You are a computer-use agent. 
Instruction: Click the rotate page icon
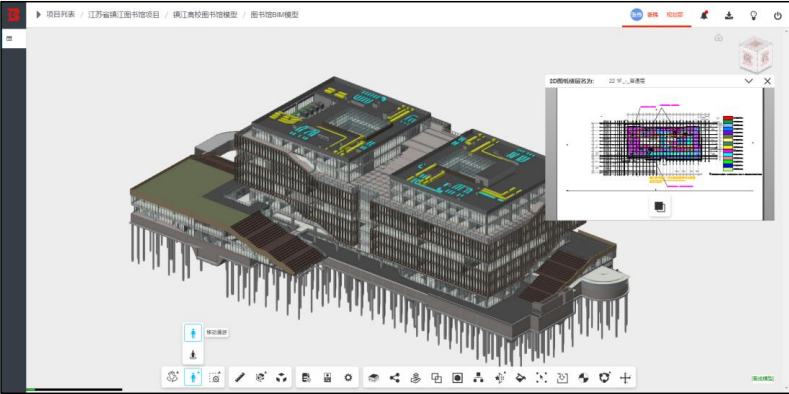coord(563,377)
